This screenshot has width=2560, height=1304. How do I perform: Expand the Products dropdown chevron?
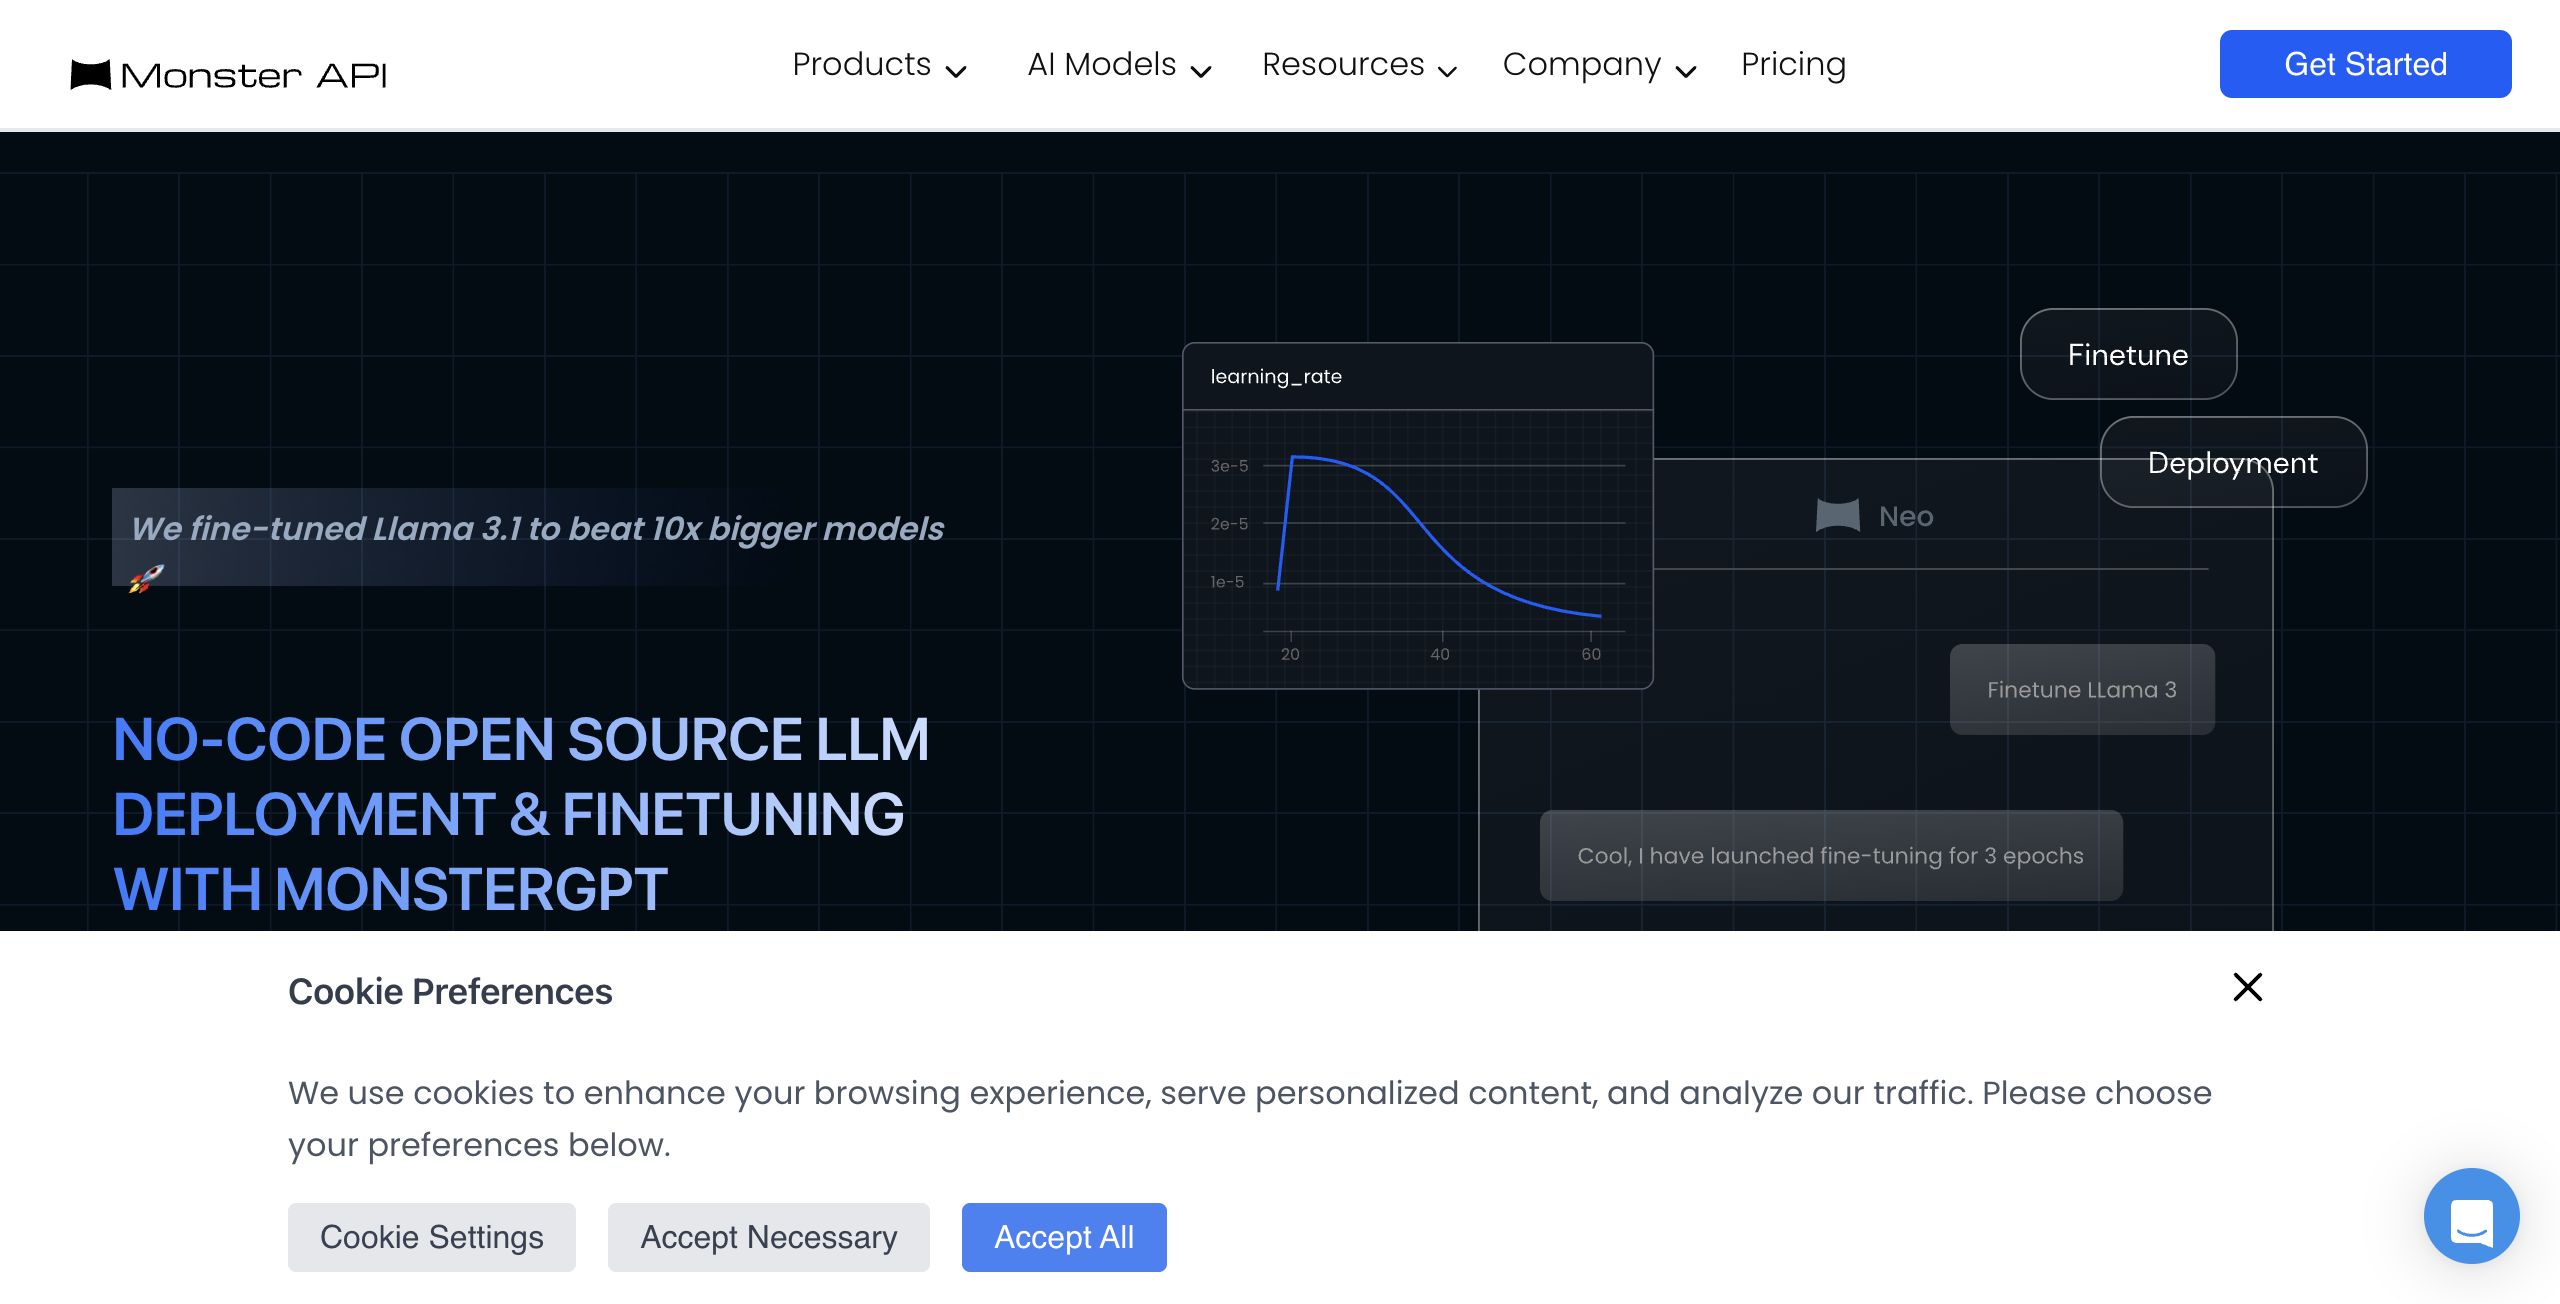(956, 71)
